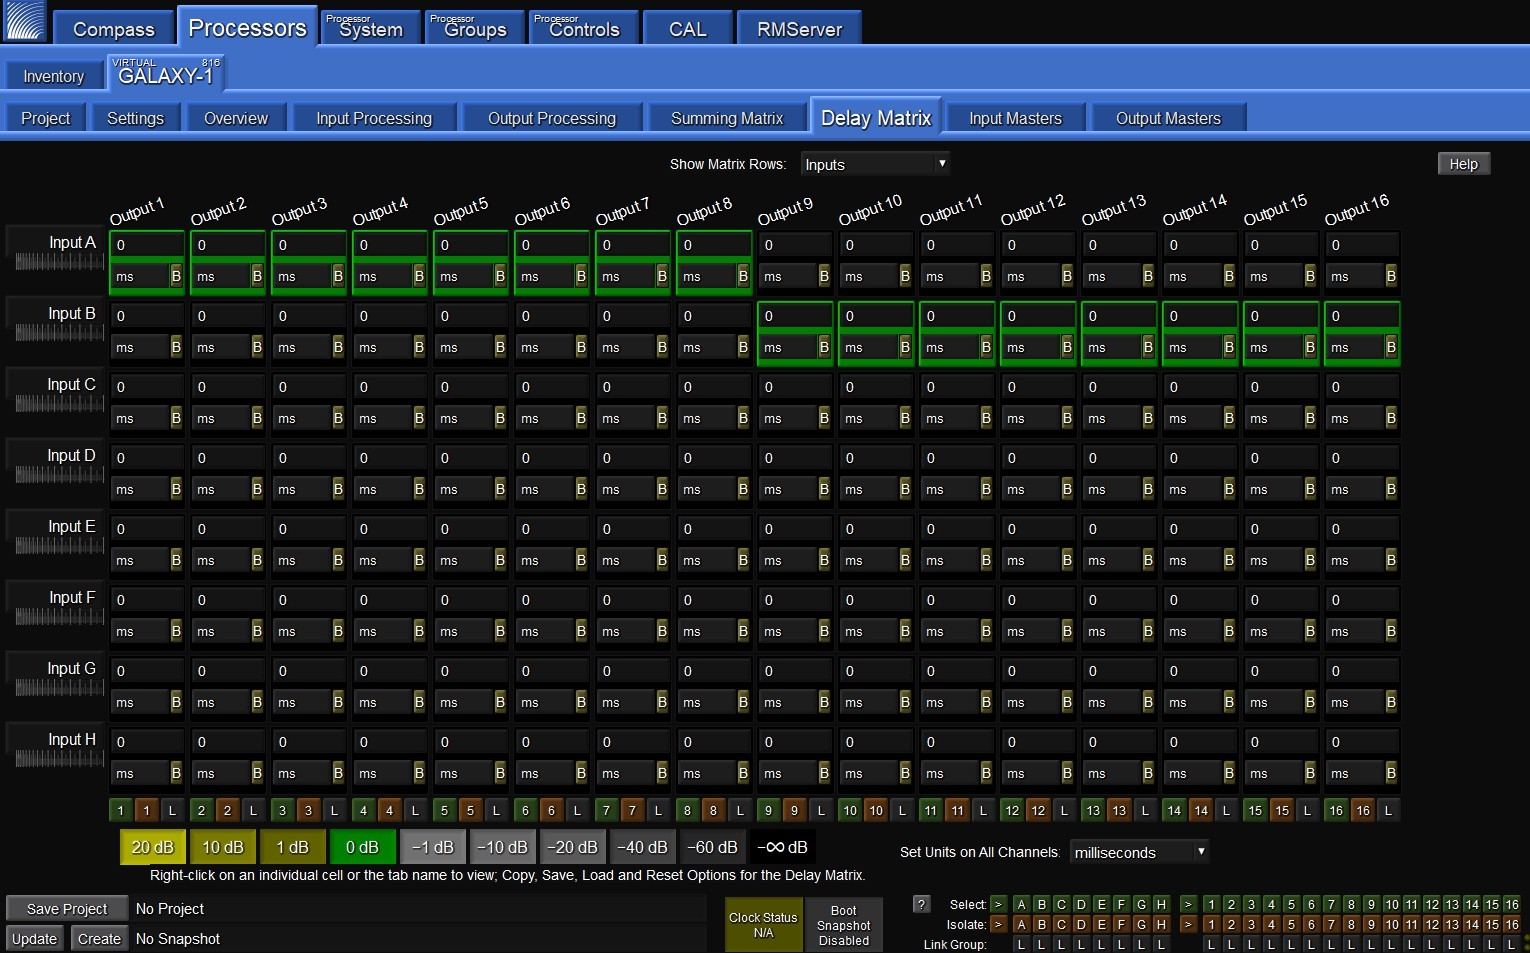
Task: Click orange Isolate arrow for outputs
Action: pos(1188,924)
